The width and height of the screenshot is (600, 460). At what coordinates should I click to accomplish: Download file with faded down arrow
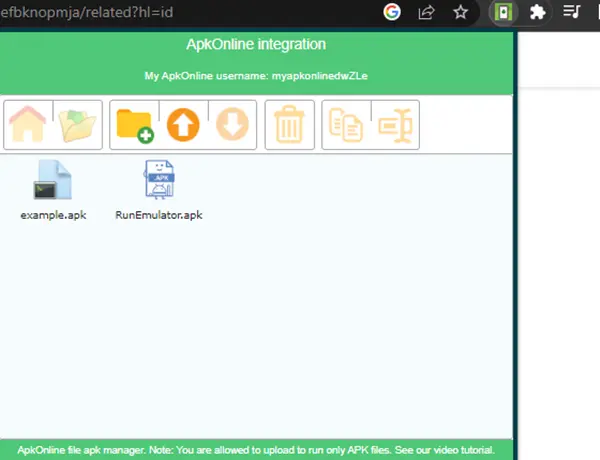pyautogui.click(x=232, y=124)
